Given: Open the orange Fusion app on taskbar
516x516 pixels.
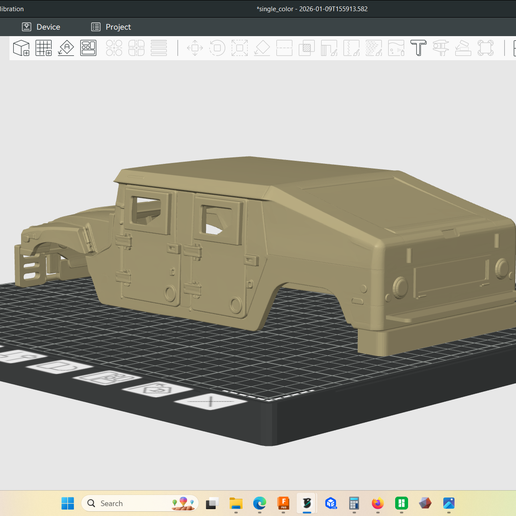Looking at the screenshot, I should [x=283, y=503].
